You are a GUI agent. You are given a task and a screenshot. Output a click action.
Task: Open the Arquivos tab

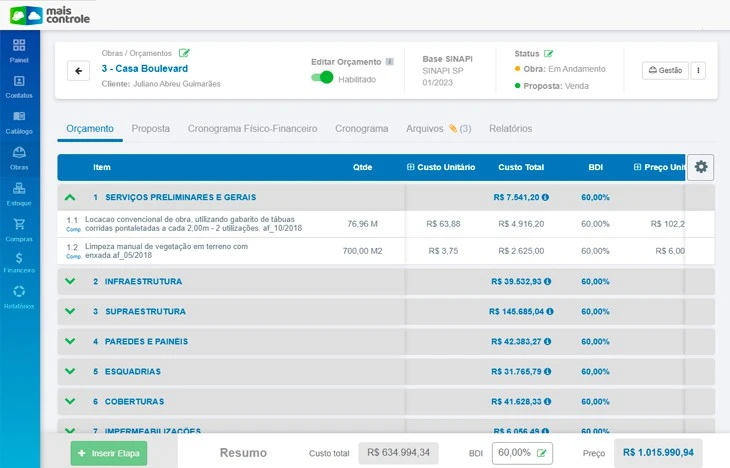[439, 129]
